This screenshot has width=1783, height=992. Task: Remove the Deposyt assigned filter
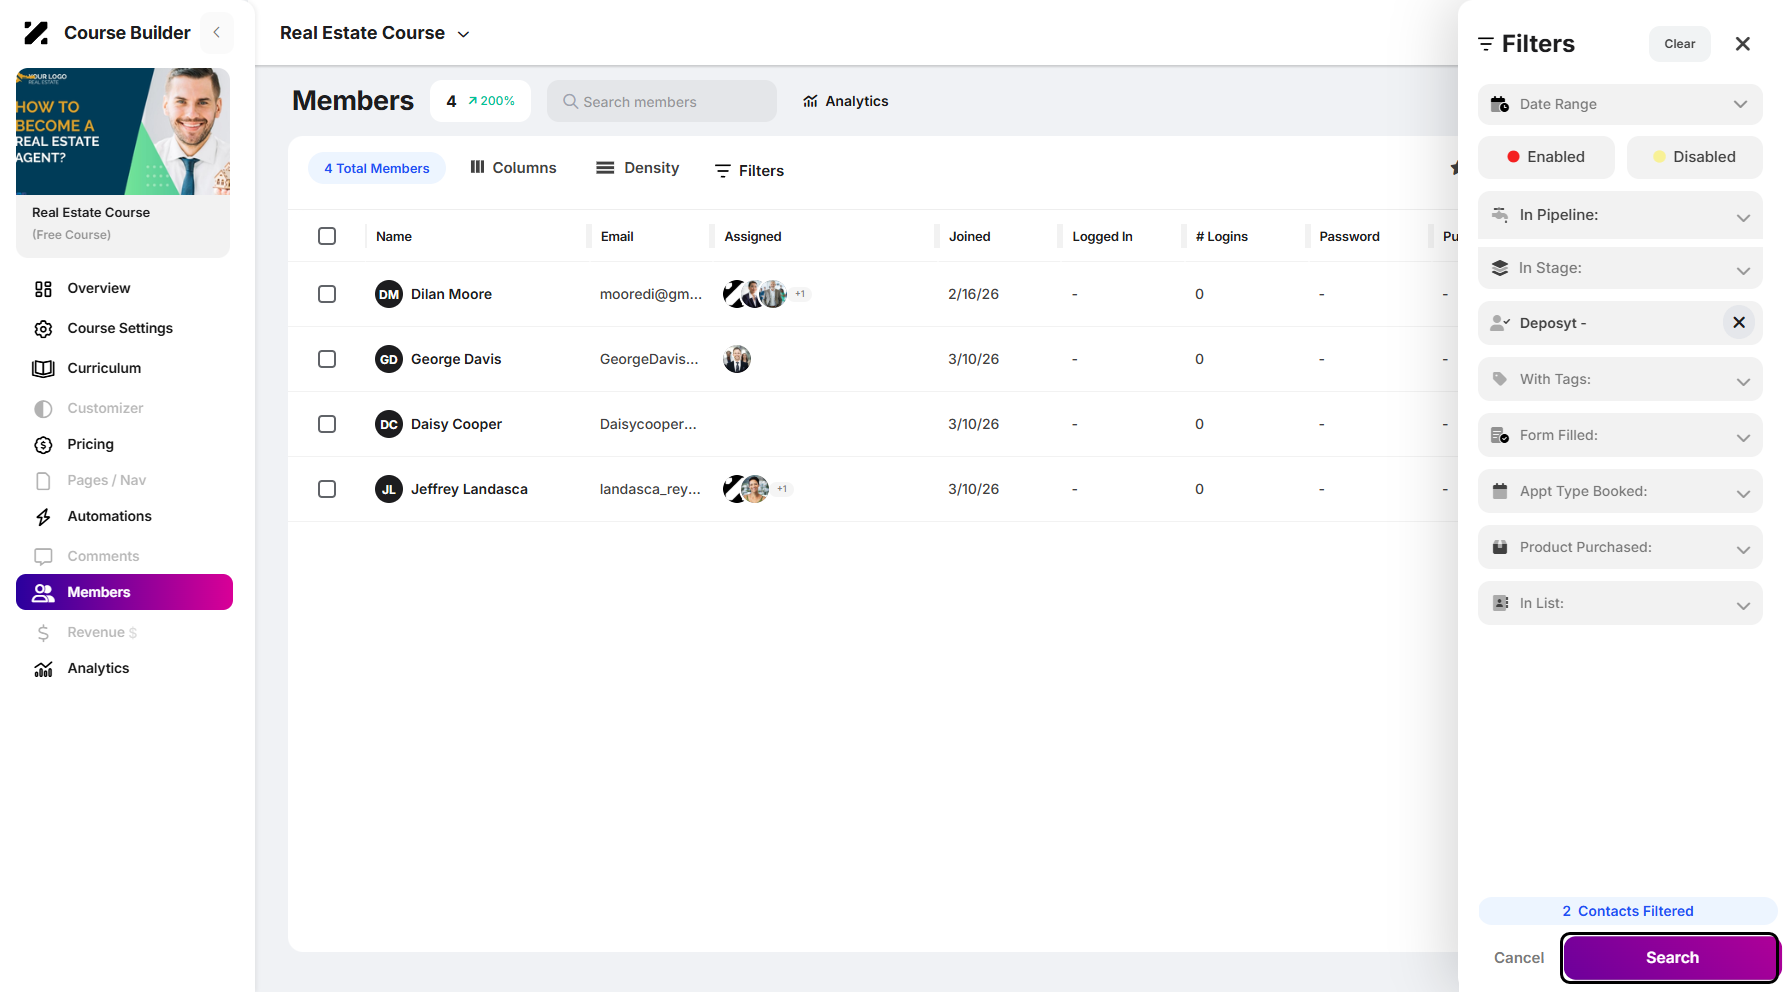tap(1739, 322)
